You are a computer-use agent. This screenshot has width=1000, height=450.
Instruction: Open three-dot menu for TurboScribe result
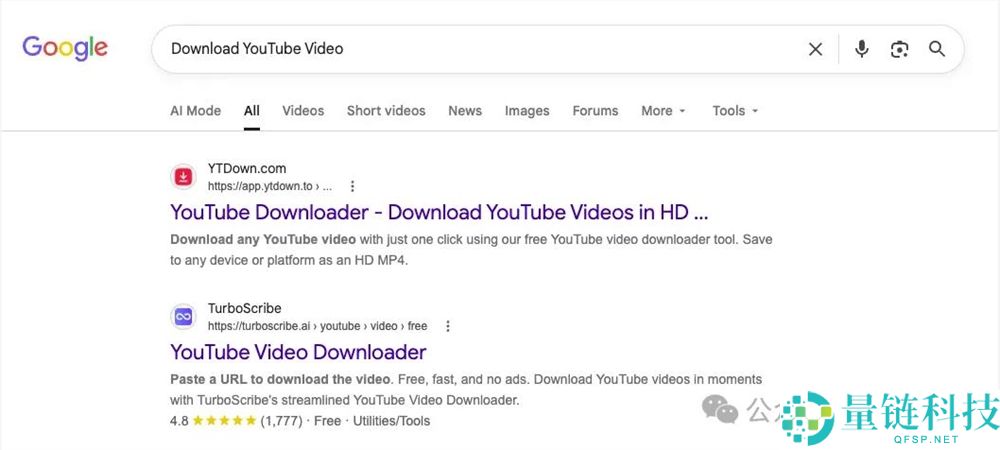point(448,326)
